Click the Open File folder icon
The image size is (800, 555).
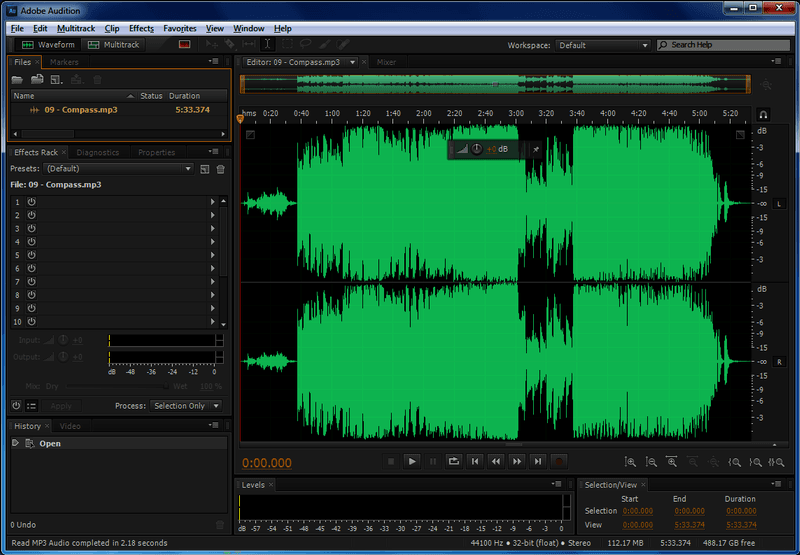point(17,80)
